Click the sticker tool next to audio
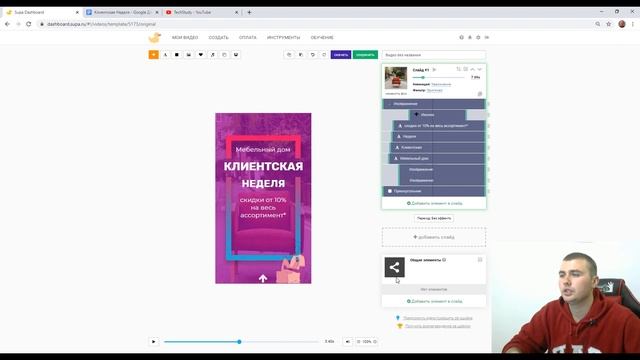Image resolution: width=640 pixels, height=360 pixels. tap(224, 55)
